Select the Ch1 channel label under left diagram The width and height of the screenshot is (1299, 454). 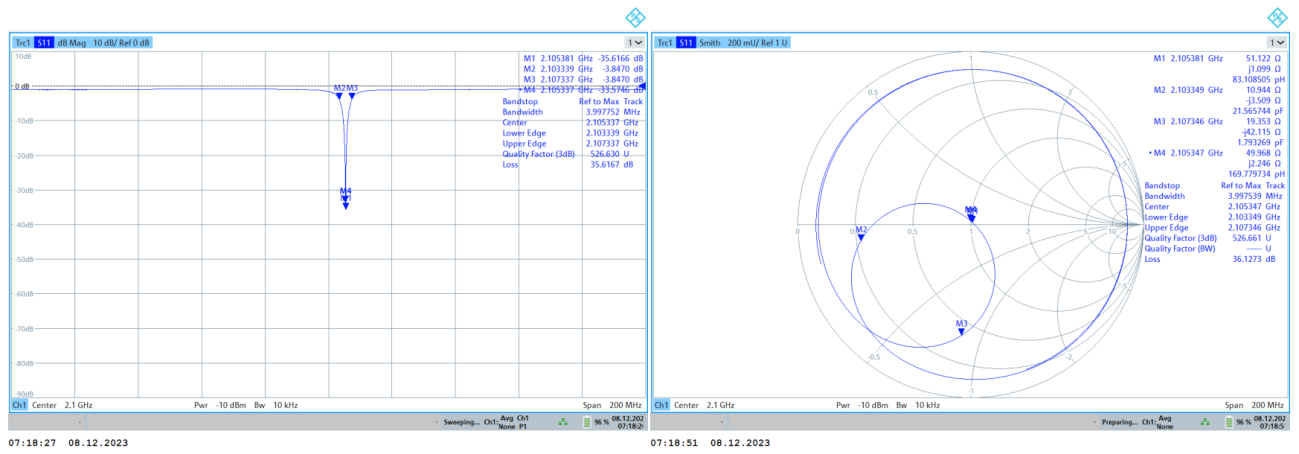pyautogui.click(x=19, y=405)
